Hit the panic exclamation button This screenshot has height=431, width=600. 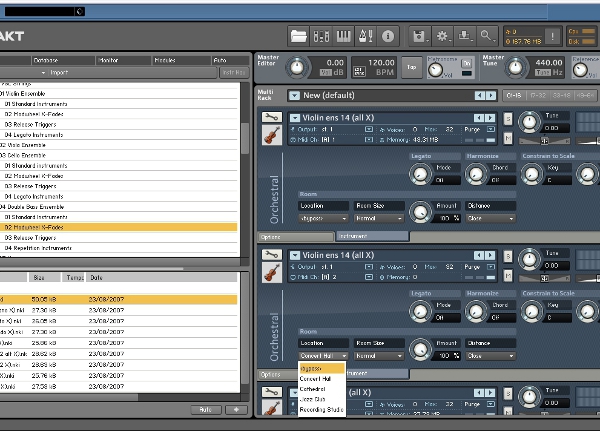(x=552, y=36)
